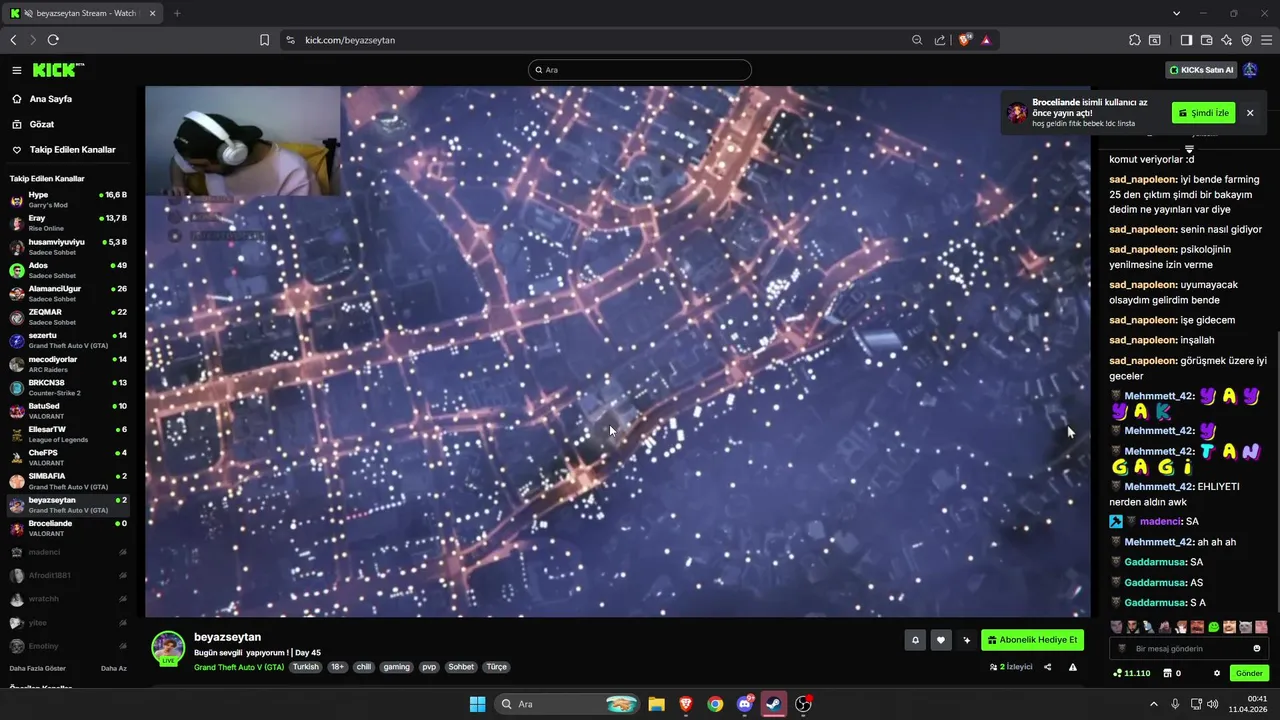The image size is (1280, 720).
Task: Open ZEQMAR channel in sidebar
Action: coord(68,316)
